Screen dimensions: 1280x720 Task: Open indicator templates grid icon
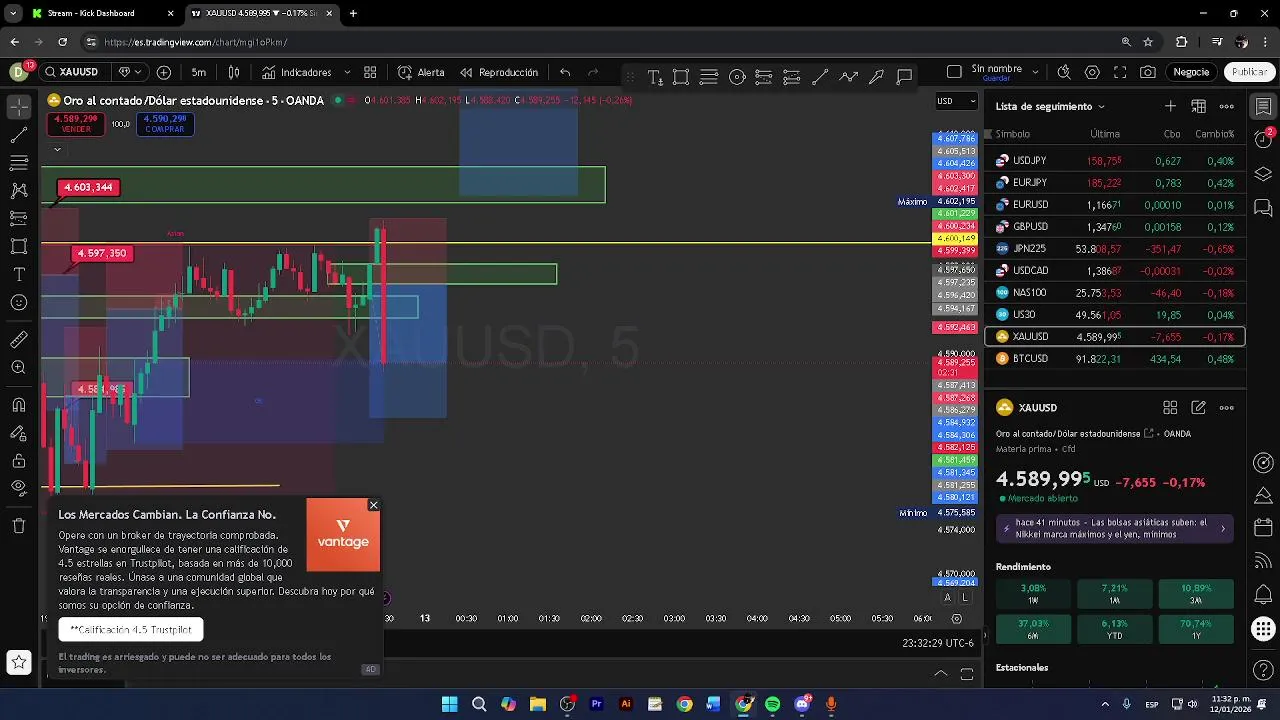[x=370, y=72]
